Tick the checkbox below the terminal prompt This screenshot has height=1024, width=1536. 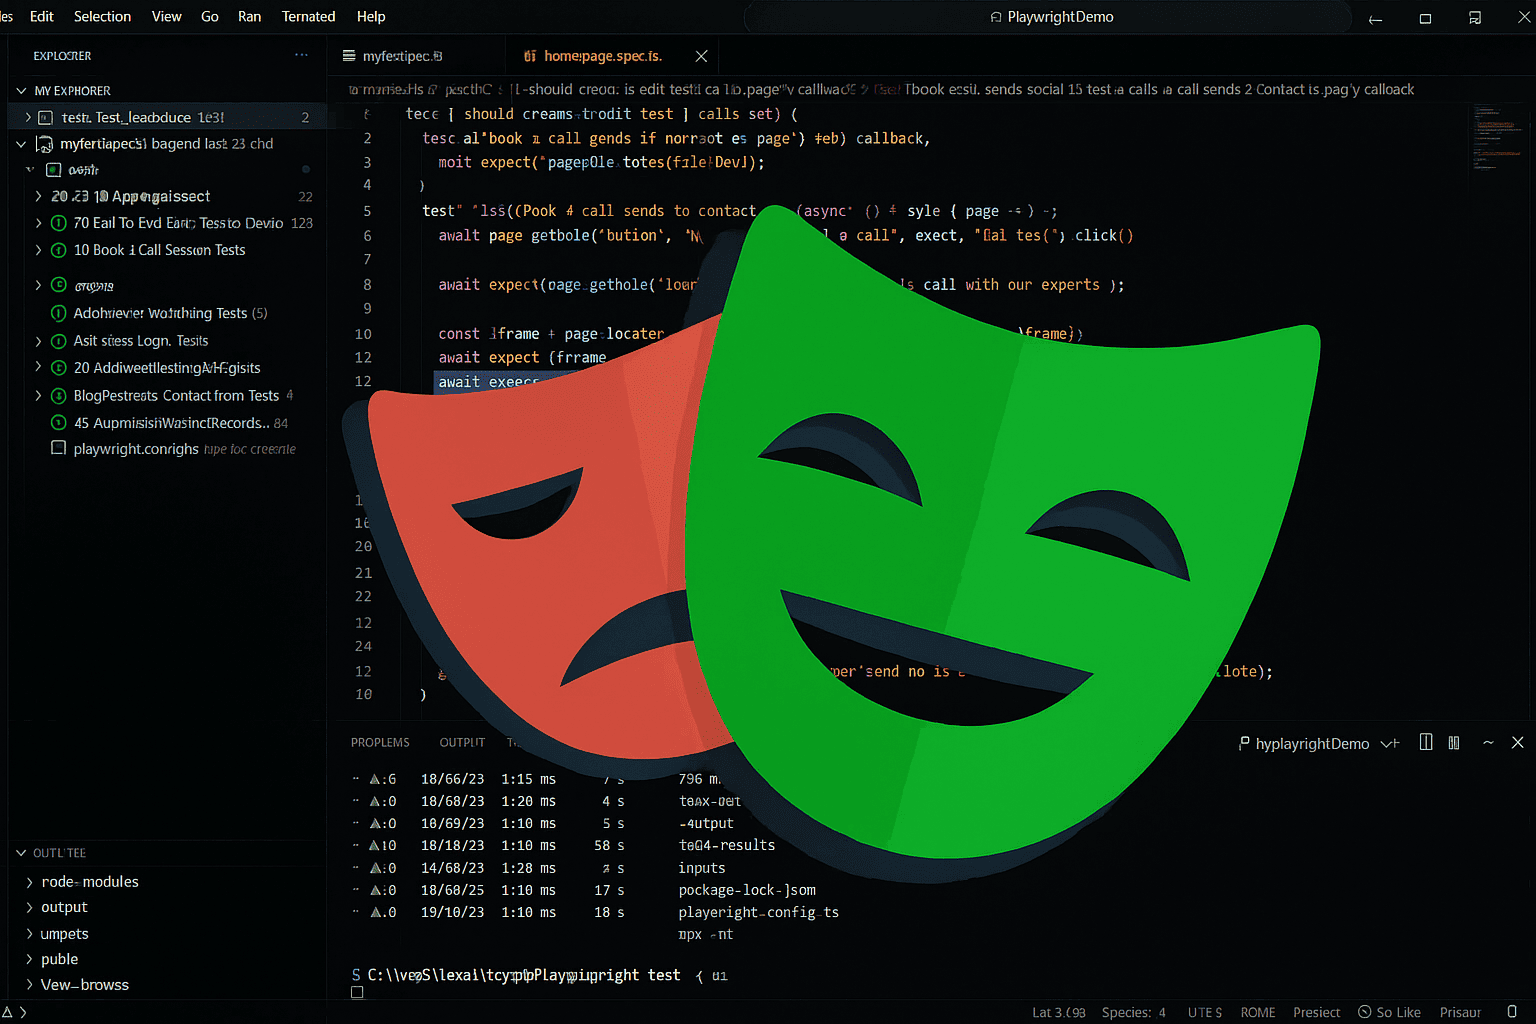(x=357, y=992)
